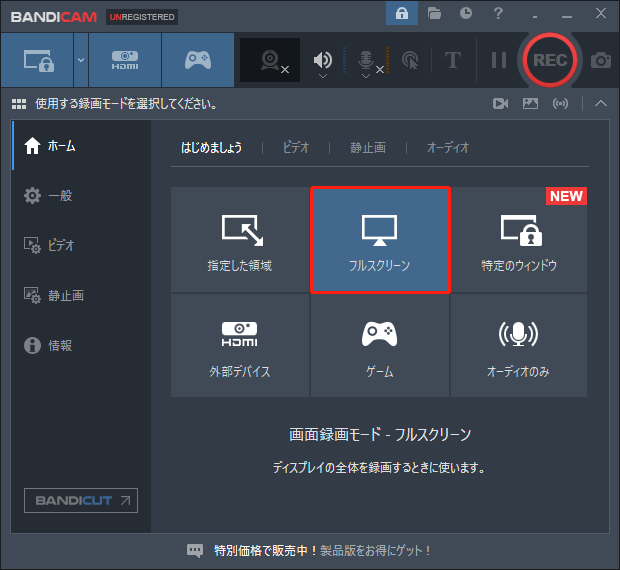This screenshot has height=570, width=620.
Task: Switch to the はじめましょう tab
Action: [212, 147]
